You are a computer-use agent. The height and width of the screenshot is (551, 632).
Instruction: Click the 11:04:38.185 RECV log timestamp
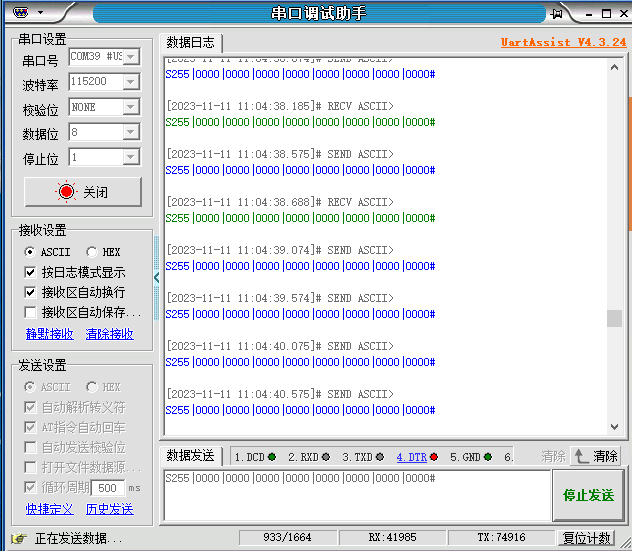point(280,106)
